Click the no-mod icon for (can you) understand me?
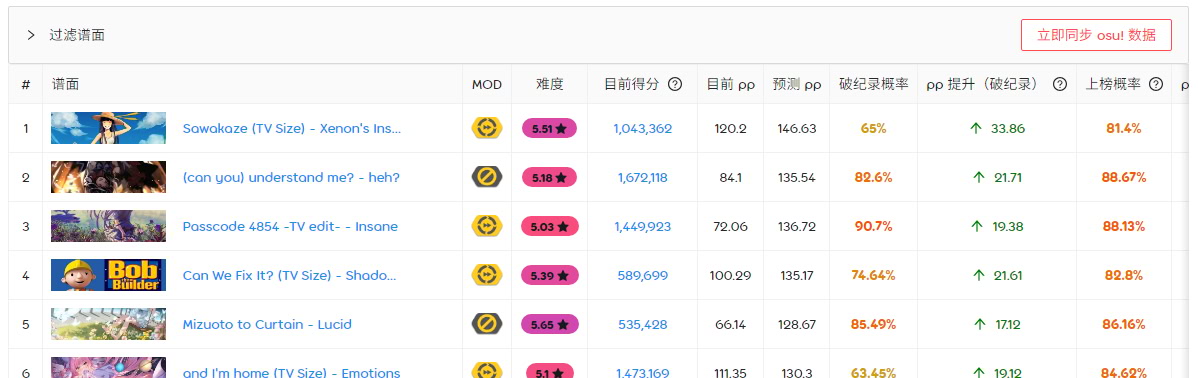The image size is (1202, 378). point(487,177)
